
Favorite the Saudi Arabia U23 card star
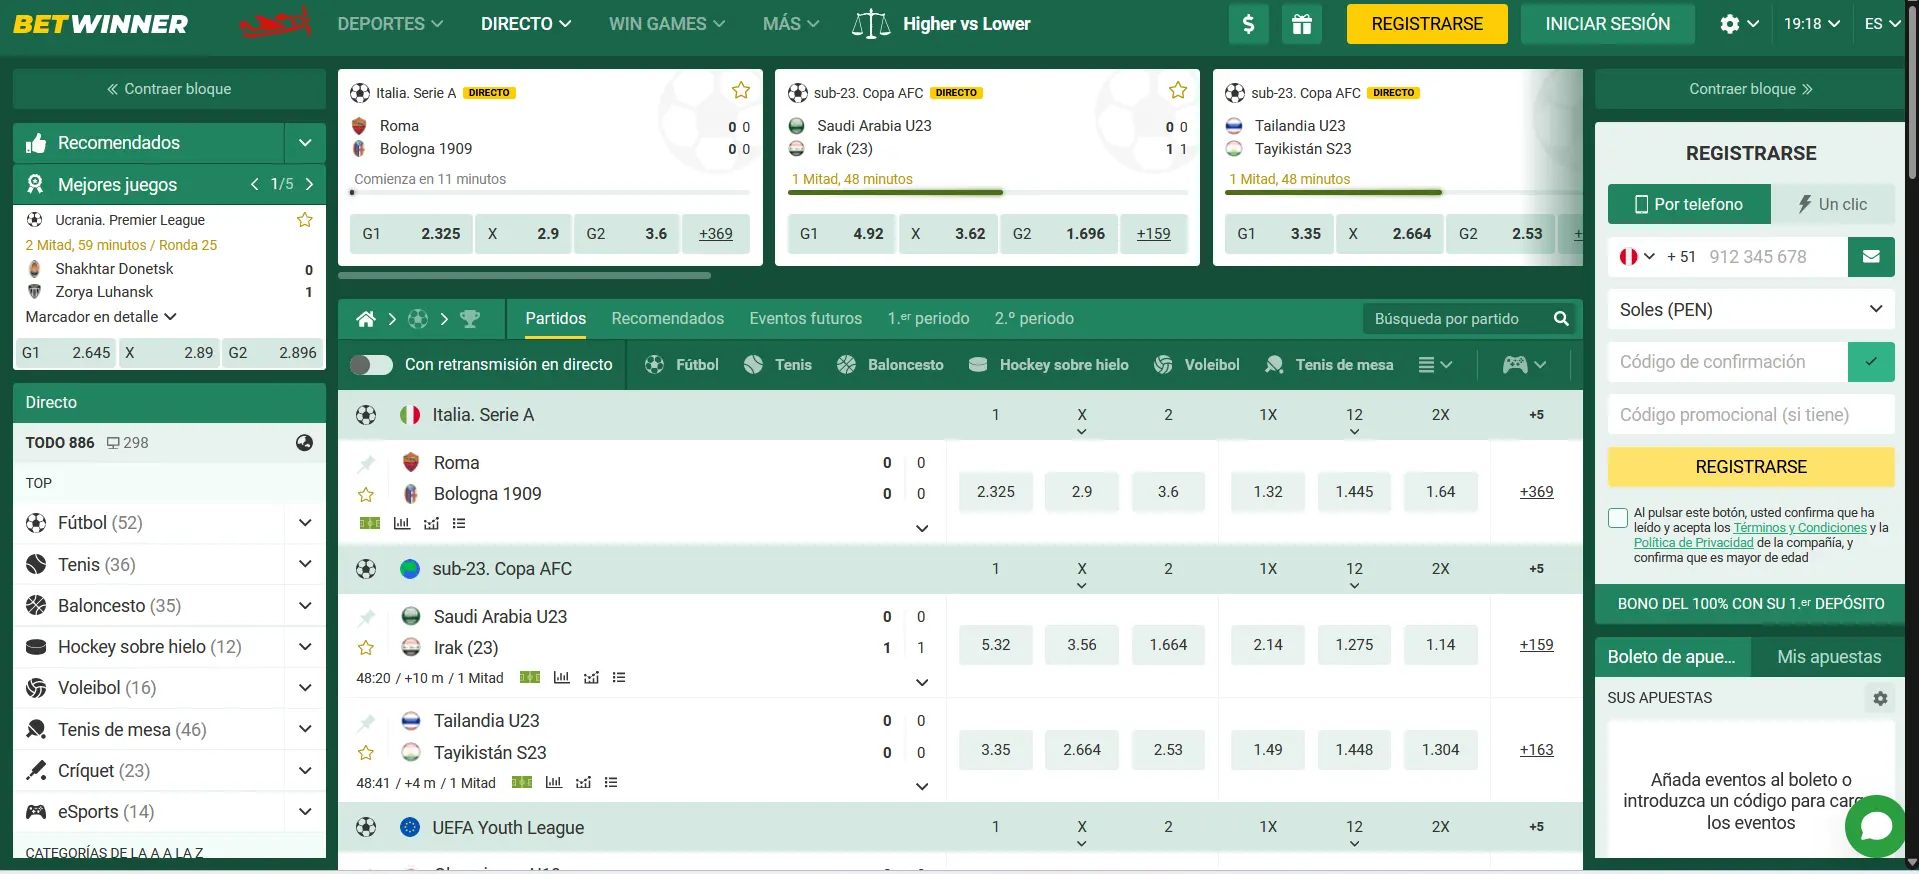(1178, 91)
